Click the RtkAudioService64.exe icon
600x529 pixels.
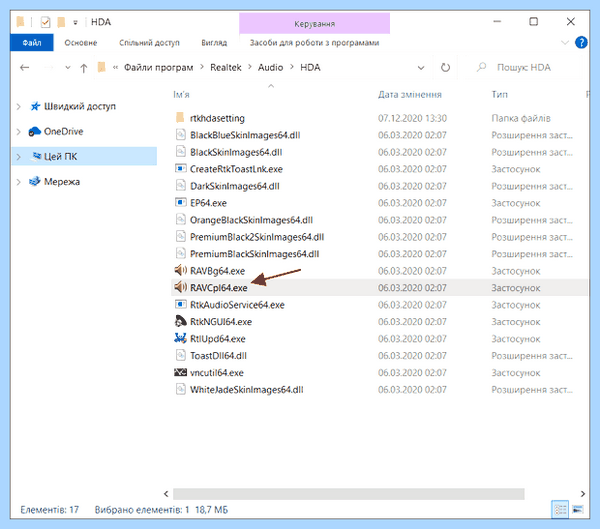click(180, 304)
